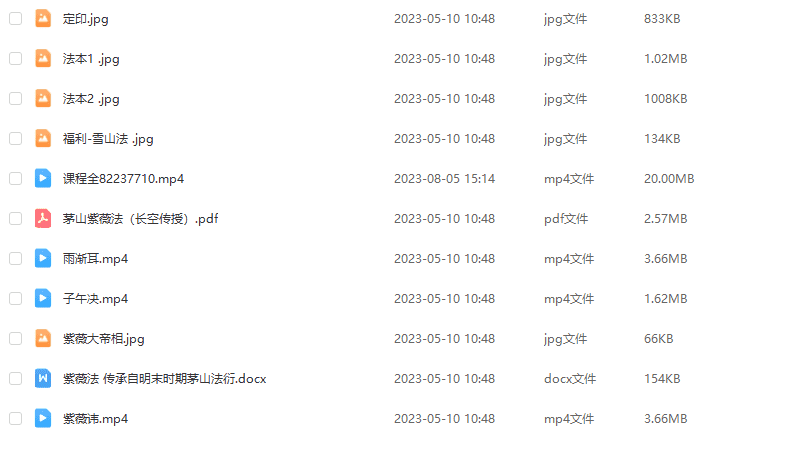The height and width of the screenshot is (454, 787).
Task: Click the video icon for 紫薇讳.mp4
Action: pyautogui.click(x=43, y=419)
